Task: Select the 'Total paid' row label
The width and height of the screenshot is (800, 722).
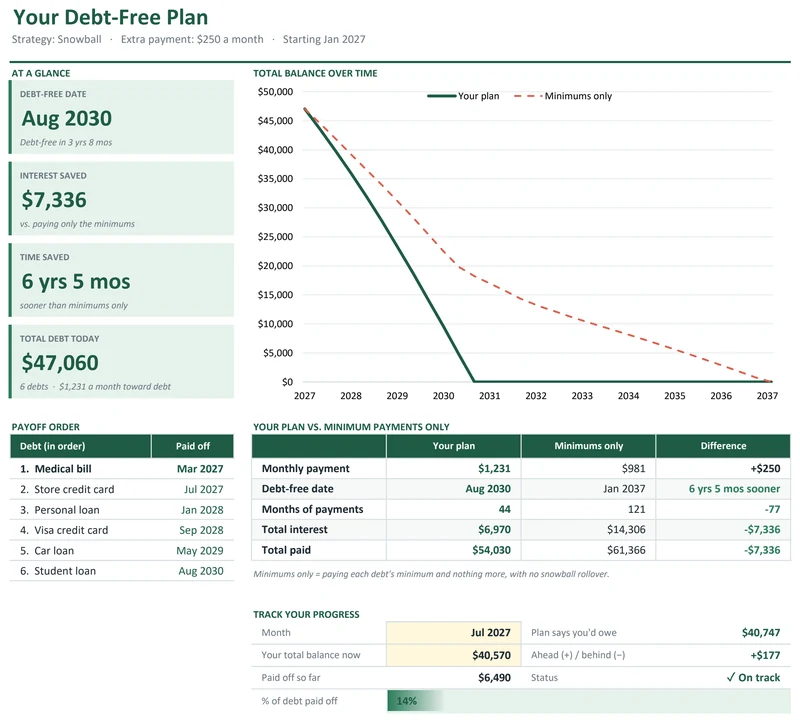Action: 286,550
